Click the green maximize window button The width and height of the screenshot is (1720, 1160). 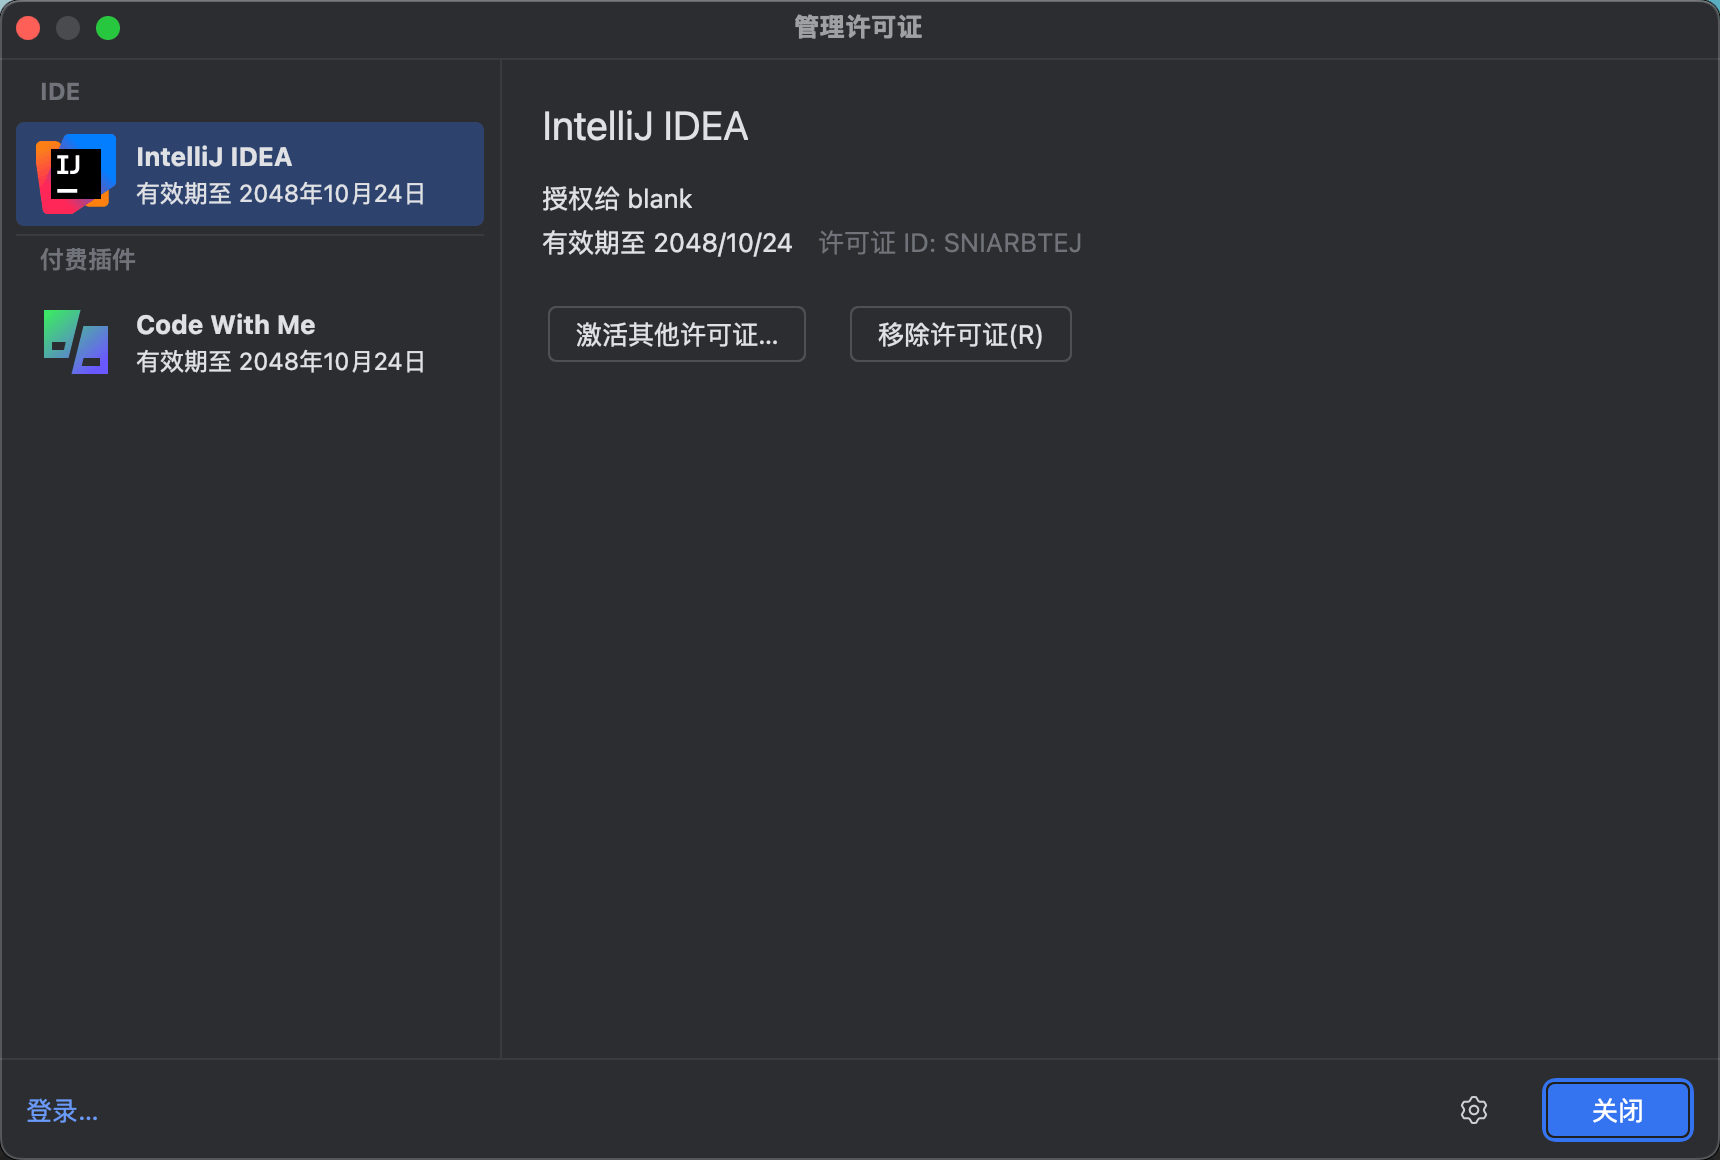(x=108, y=28)
